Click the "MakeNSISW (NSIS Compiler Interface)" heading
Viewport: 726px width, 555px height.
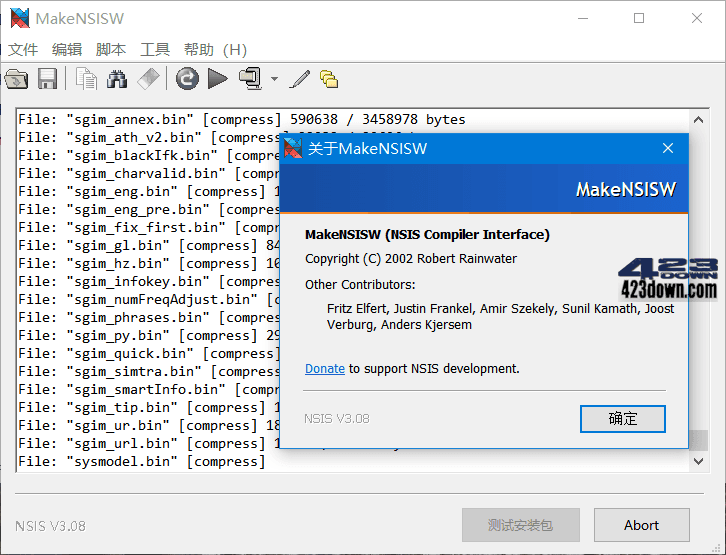(x=427, y=235)
